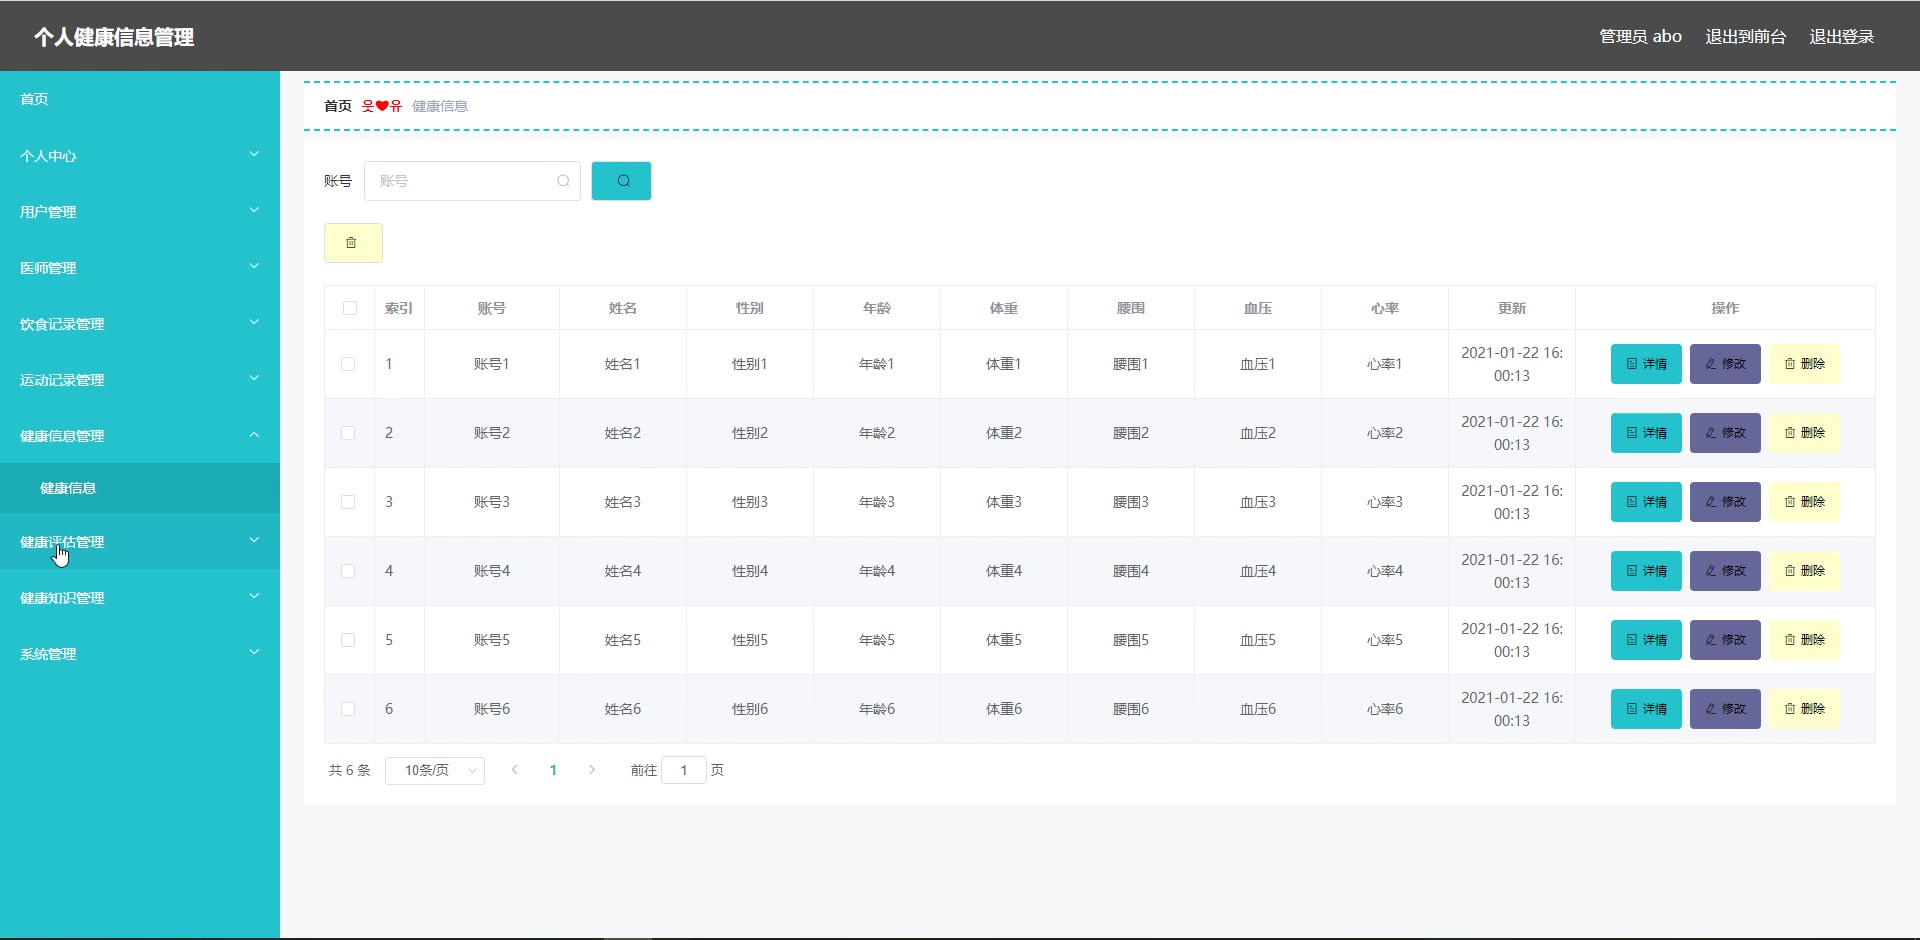The width and height of the screenshot is (1920, 940).
Task: Edit row 账号3 with 修改
Action: tap(1725, 502)
